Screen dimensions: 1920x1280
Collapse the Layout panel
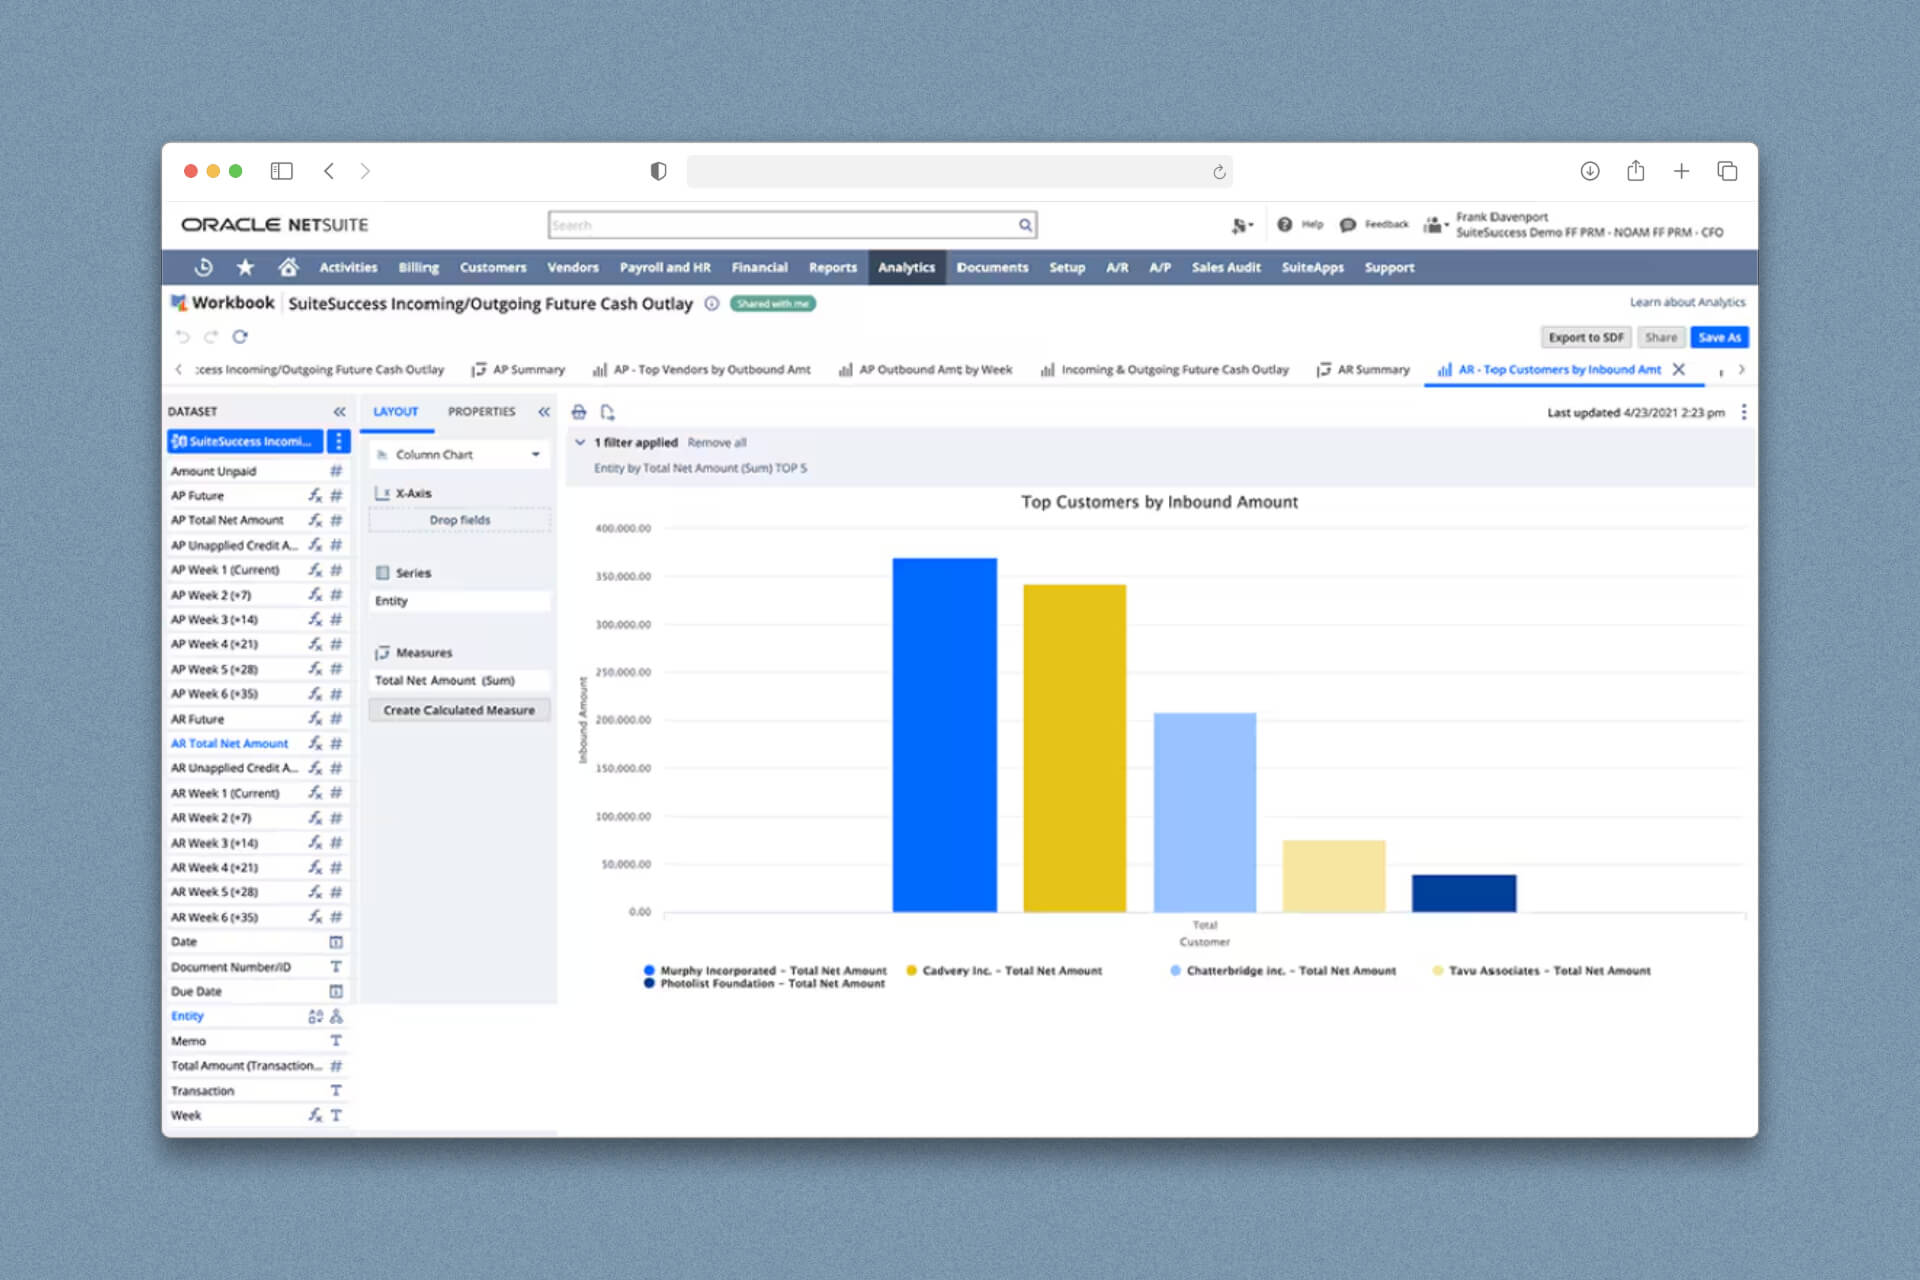point(544,412)
